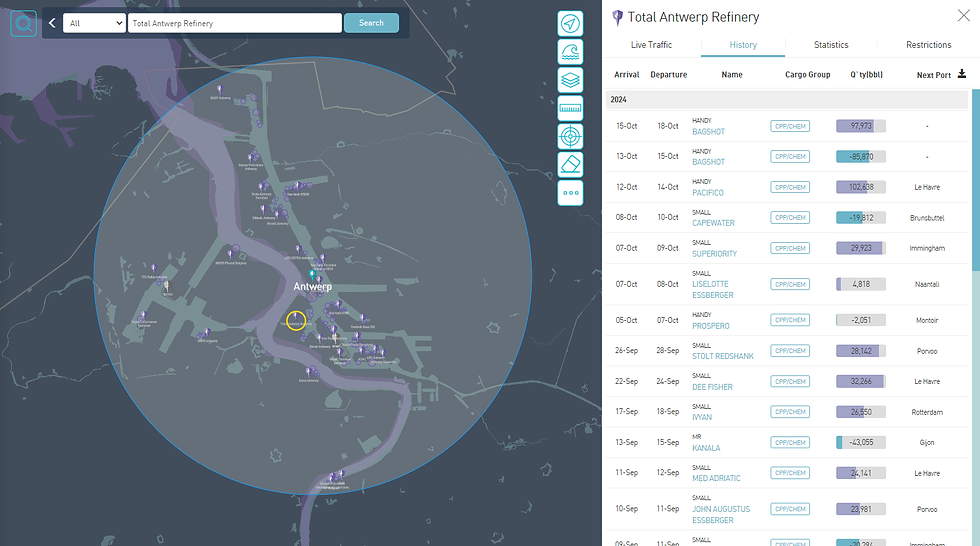
Task: Click the 17-Sep arrival date cell
Action: (626, 412)
